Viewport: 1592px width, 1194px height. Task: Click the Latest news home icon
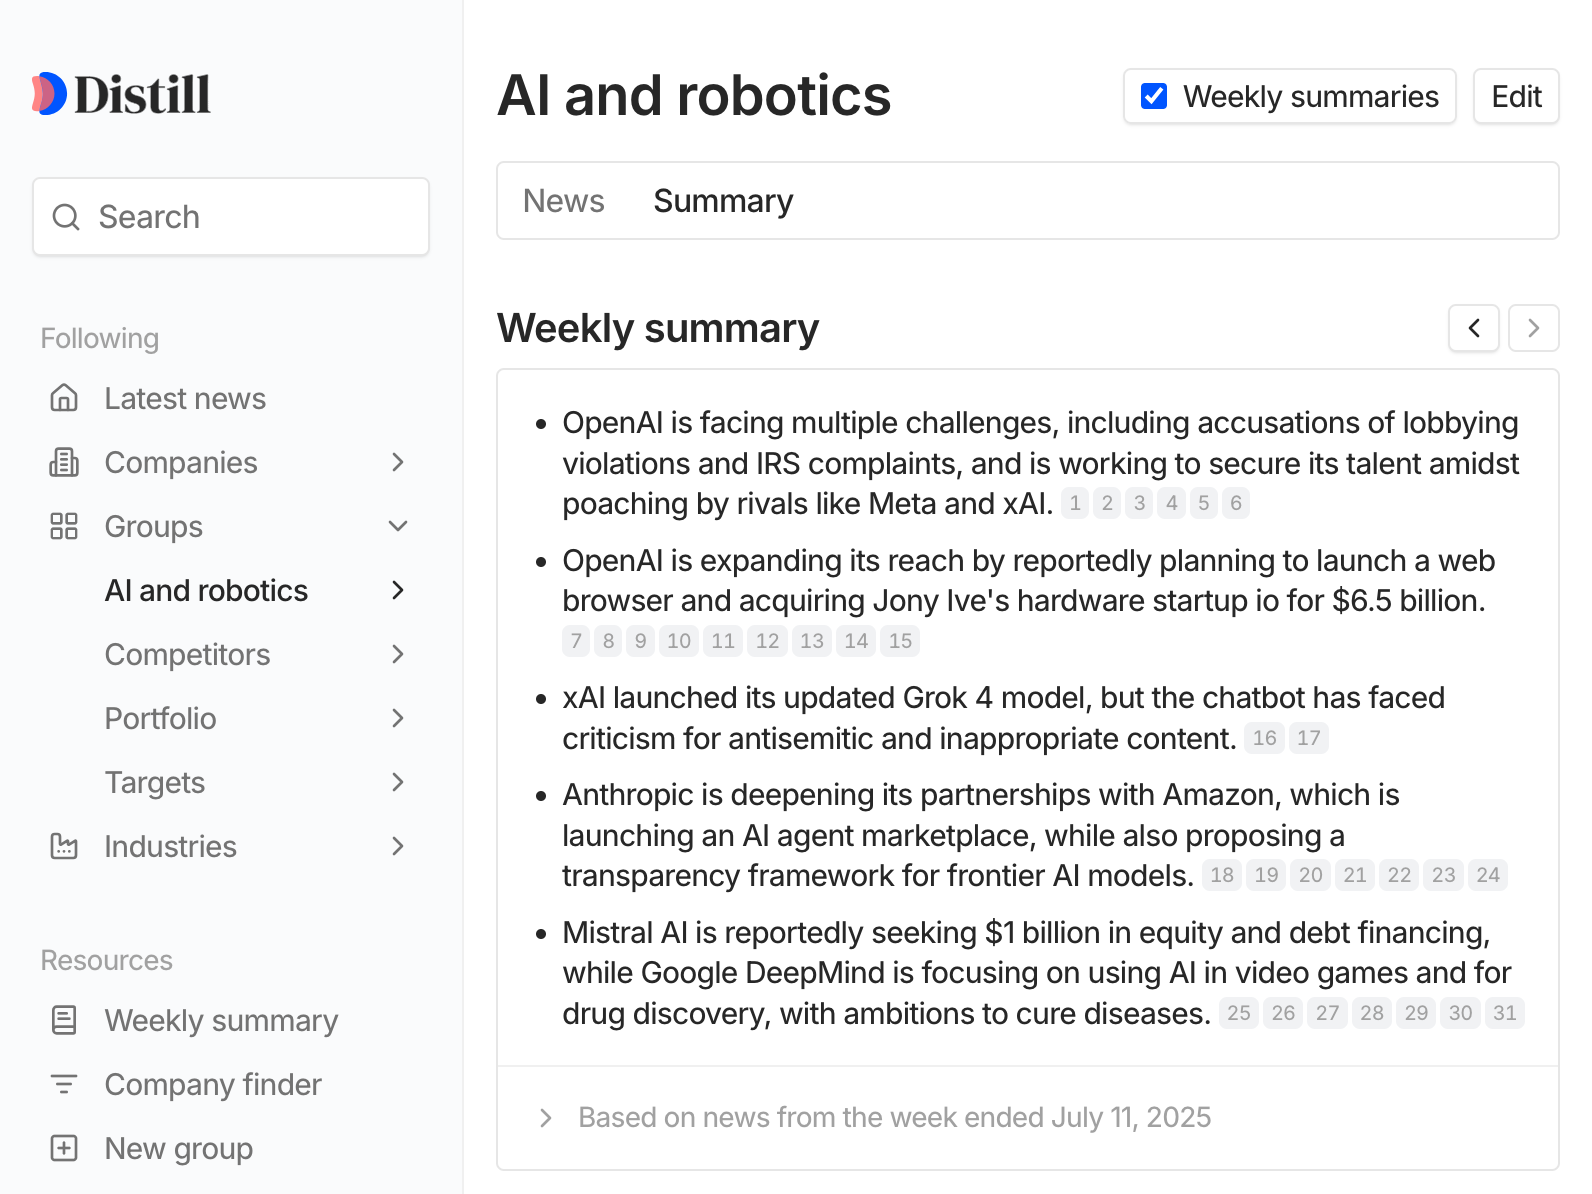coord(64,398)
